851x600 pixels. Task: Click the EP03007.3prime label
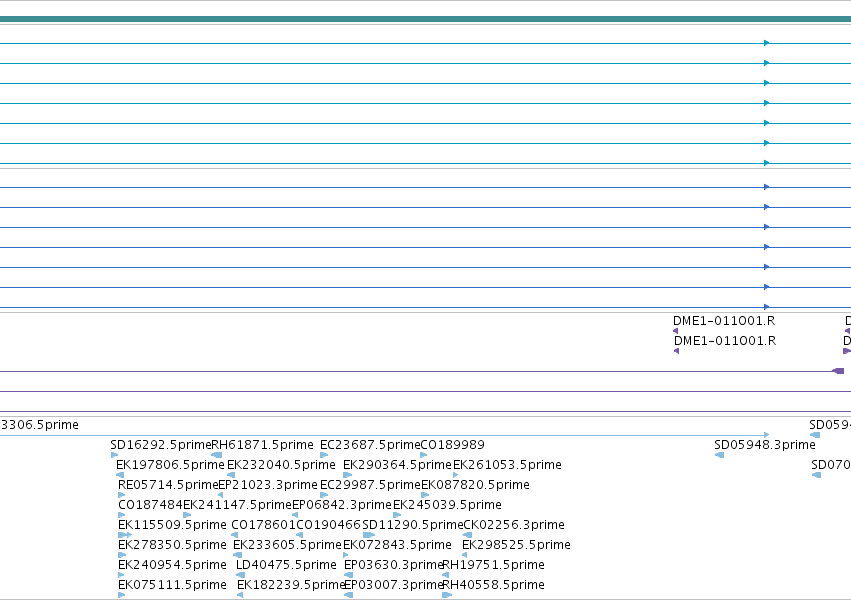[394, 585]
